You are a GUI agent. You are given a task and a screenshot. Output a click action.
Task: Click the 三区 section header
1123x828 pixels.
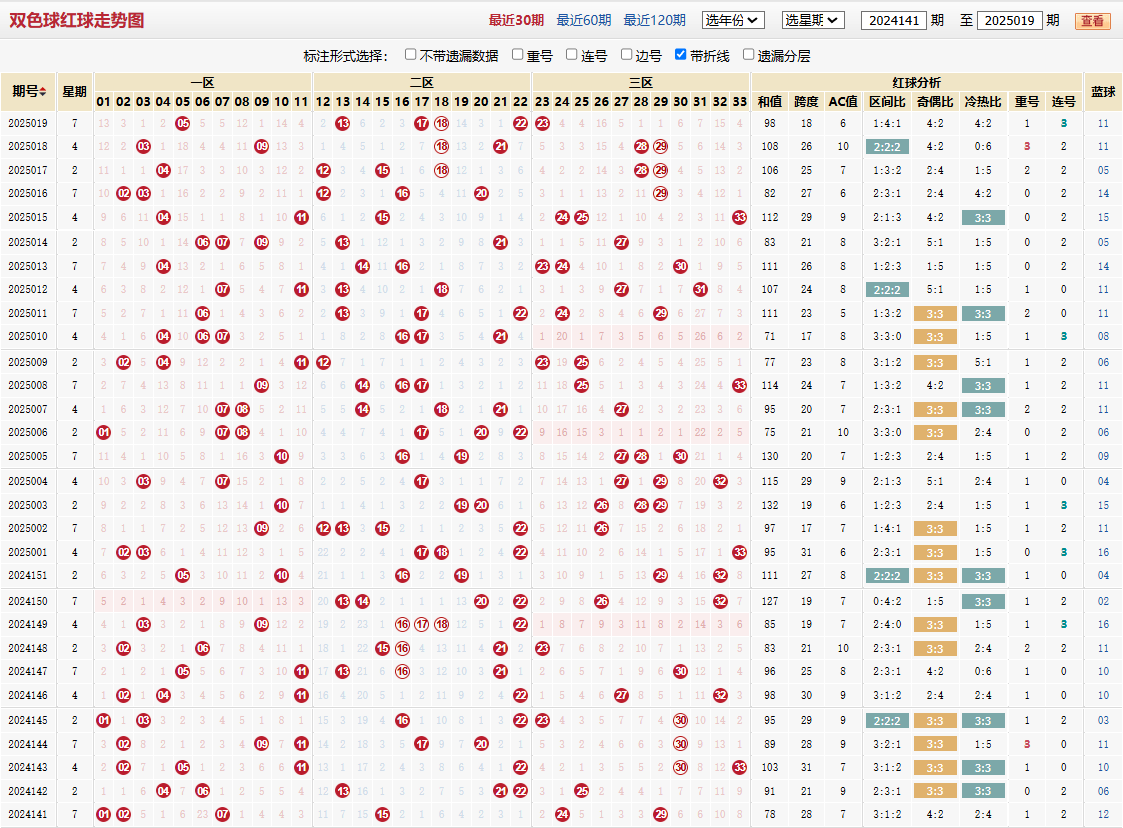[641, 82]
